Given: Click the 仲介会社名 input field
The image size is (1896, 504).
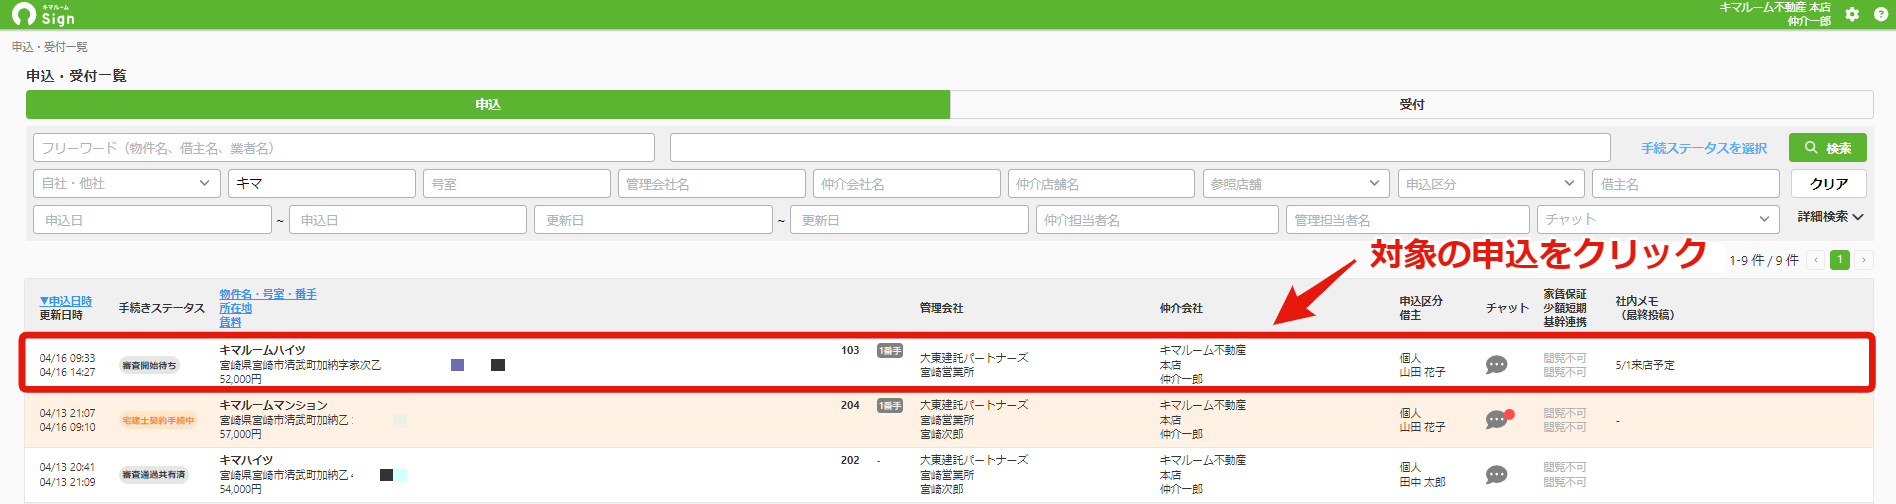Looking at the screenshot, I should click(x=906, y=184).
